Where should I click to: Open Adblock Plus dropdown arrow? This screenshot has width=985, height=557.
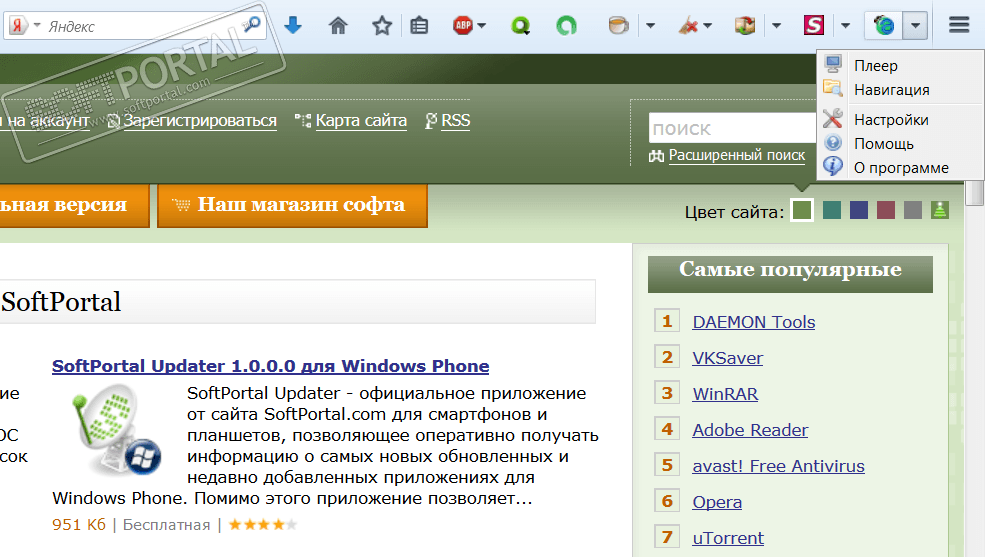482,26
